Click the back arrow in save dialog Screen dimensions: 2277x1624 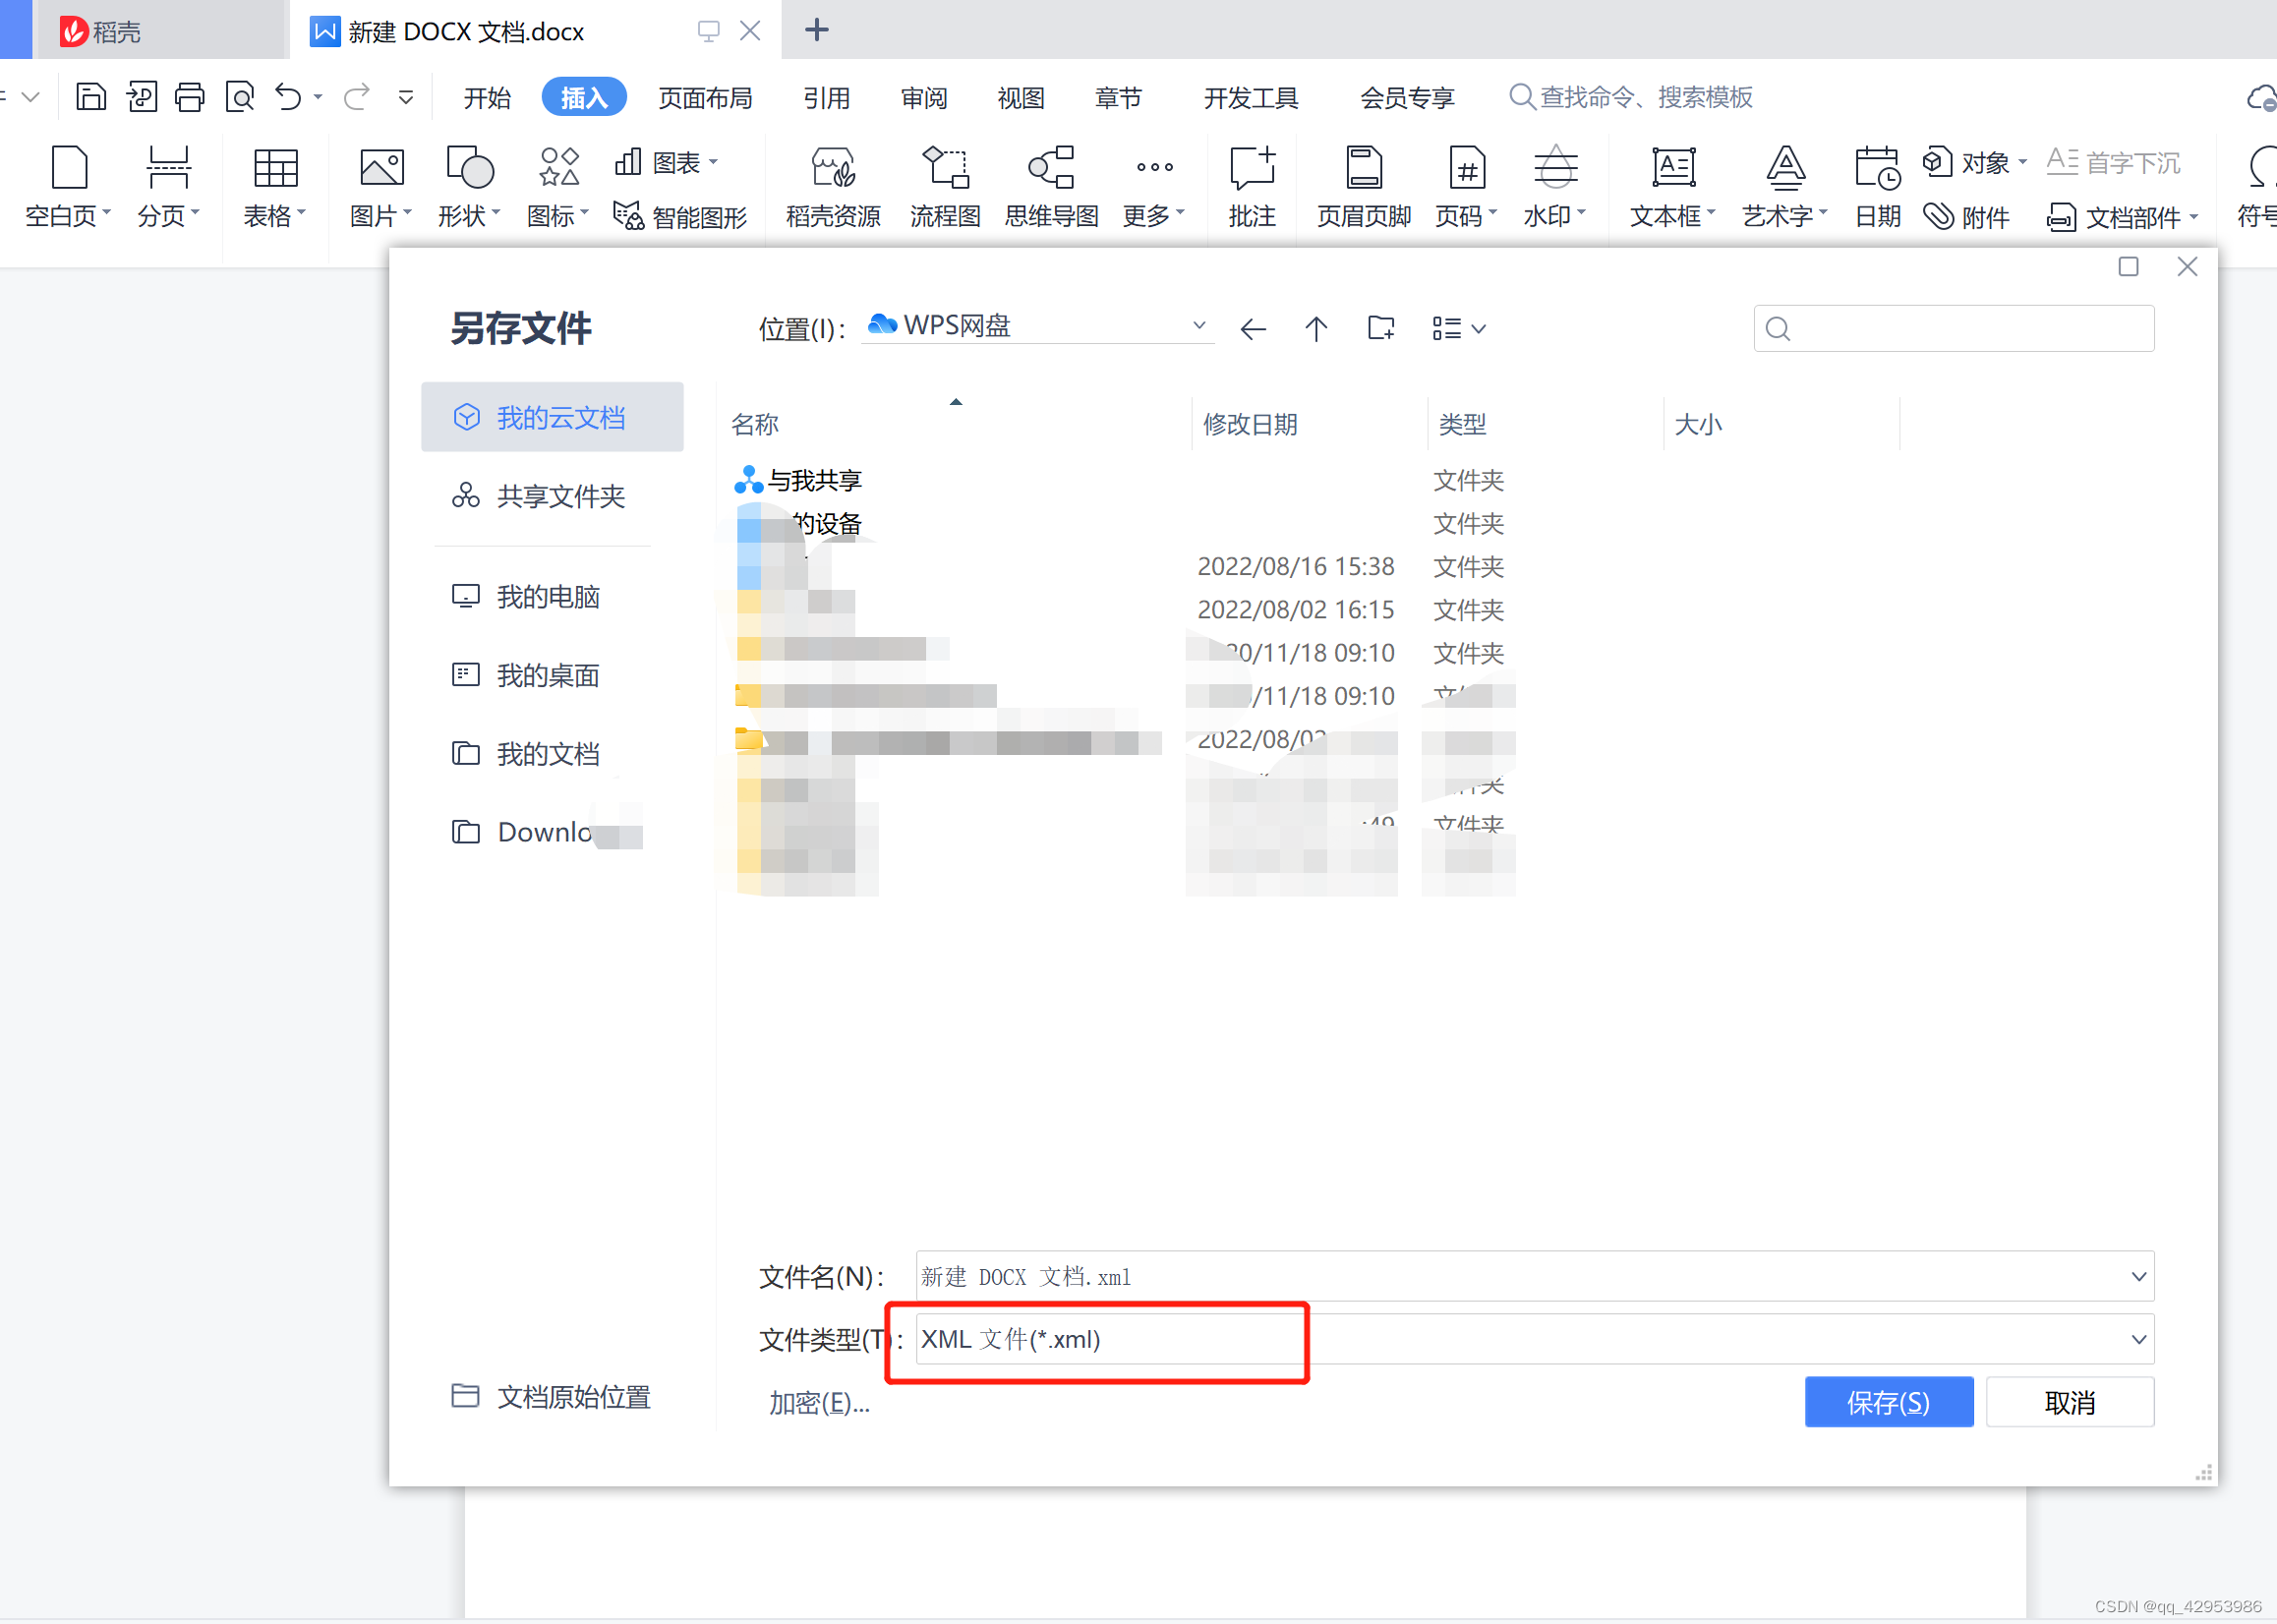pos(1252,328)
